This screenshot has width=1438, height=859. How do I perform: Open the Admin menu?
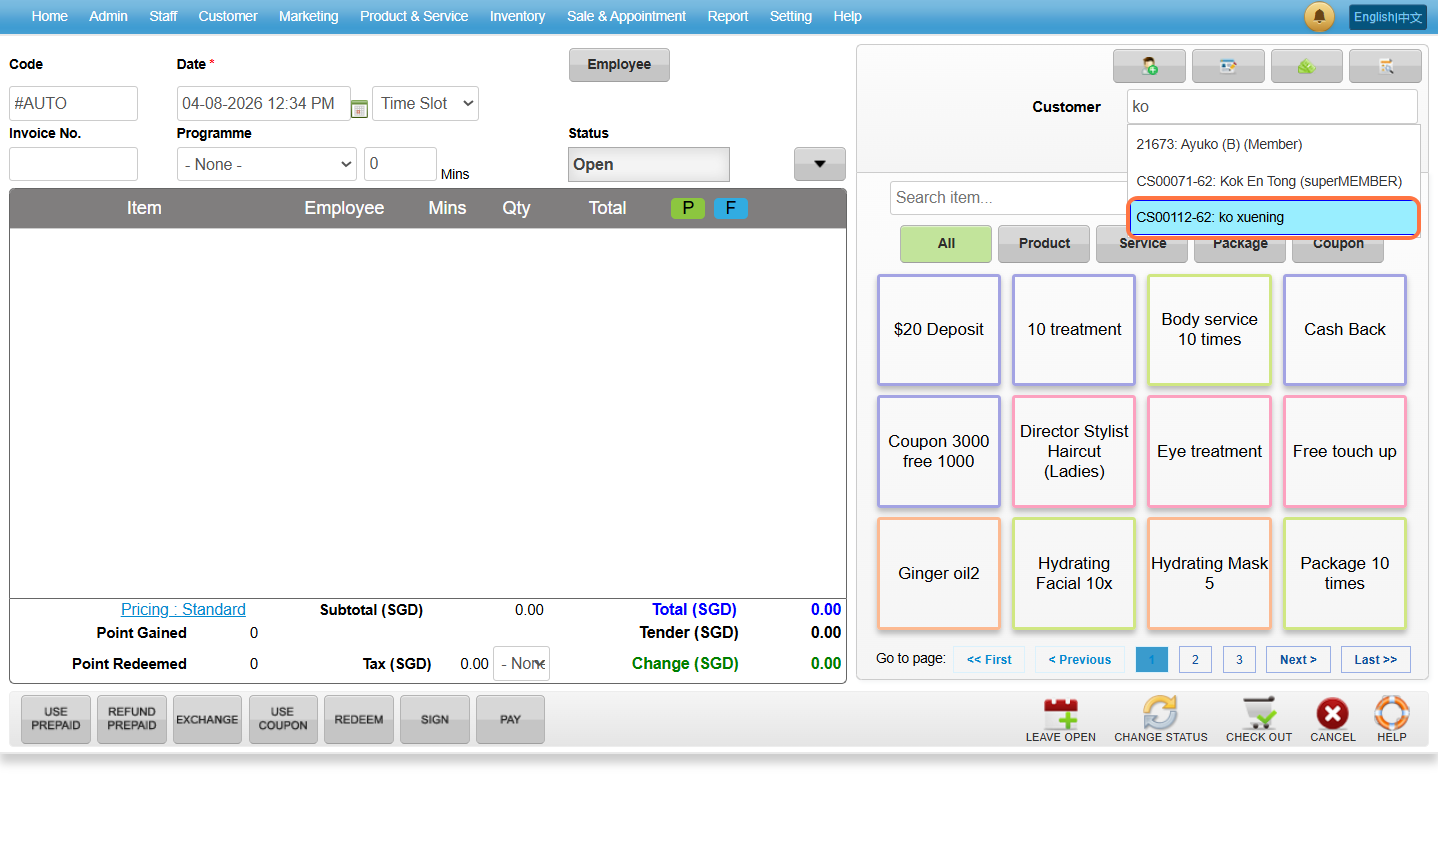pyautogui.click(x=108, y=16)
